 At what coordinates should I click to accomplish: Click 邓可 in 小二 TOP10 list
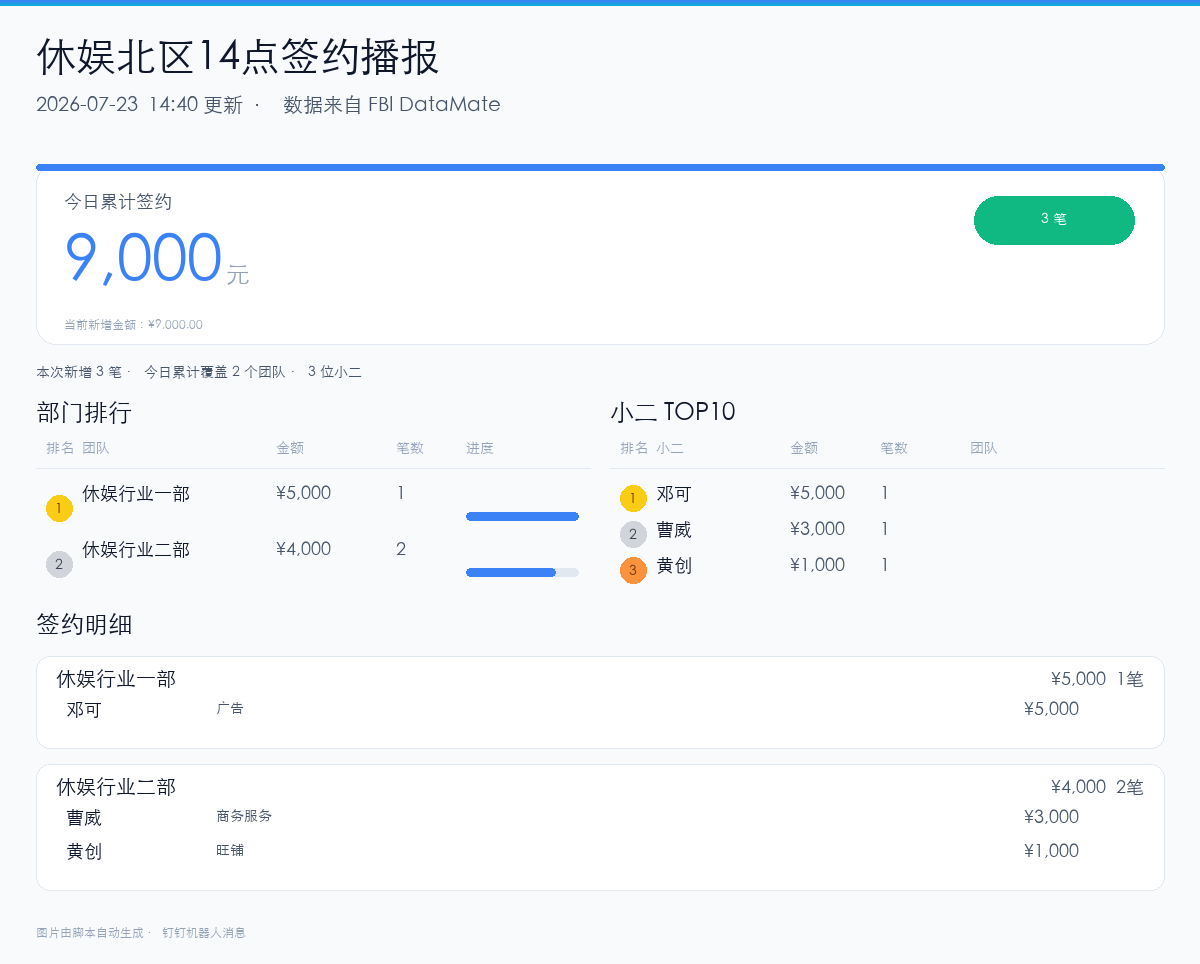click(674, 494)
